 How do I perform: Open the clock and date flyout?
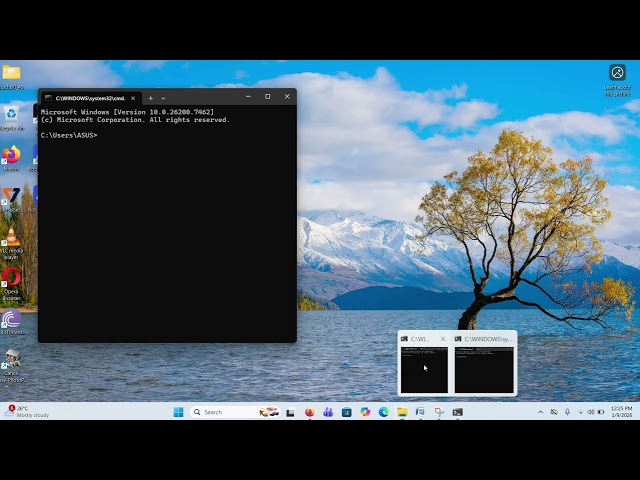pyautogui.click(x=621, y=412)
